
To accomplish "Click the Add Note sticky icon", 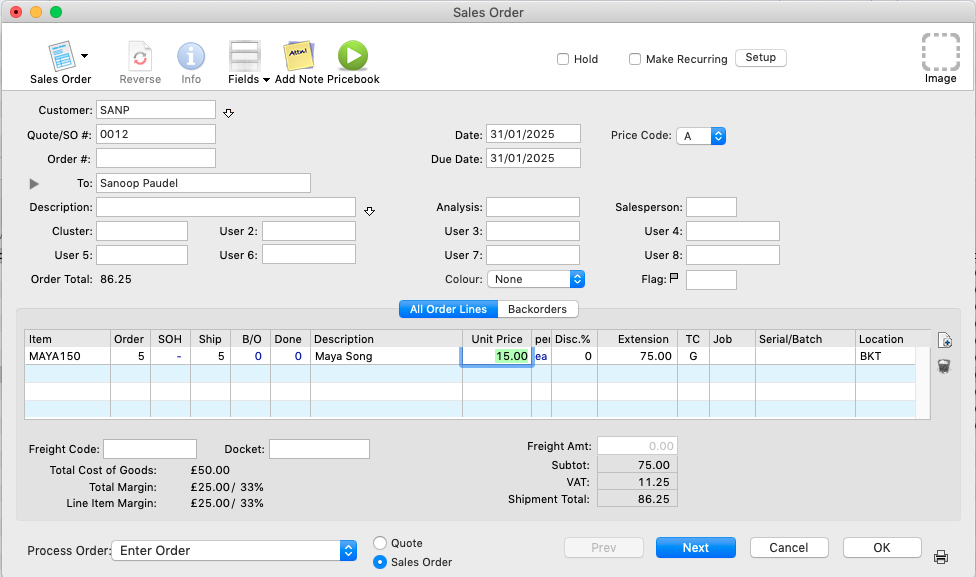I will click(299, 56).
